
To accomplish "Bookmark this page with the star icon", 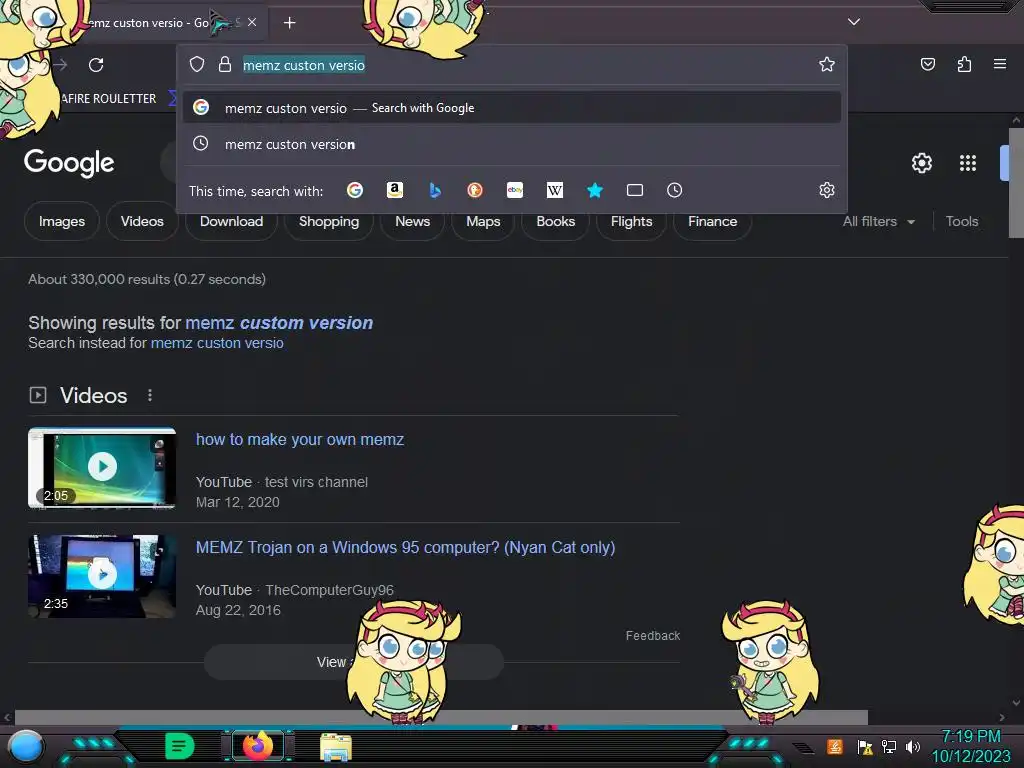I will 827,64.
